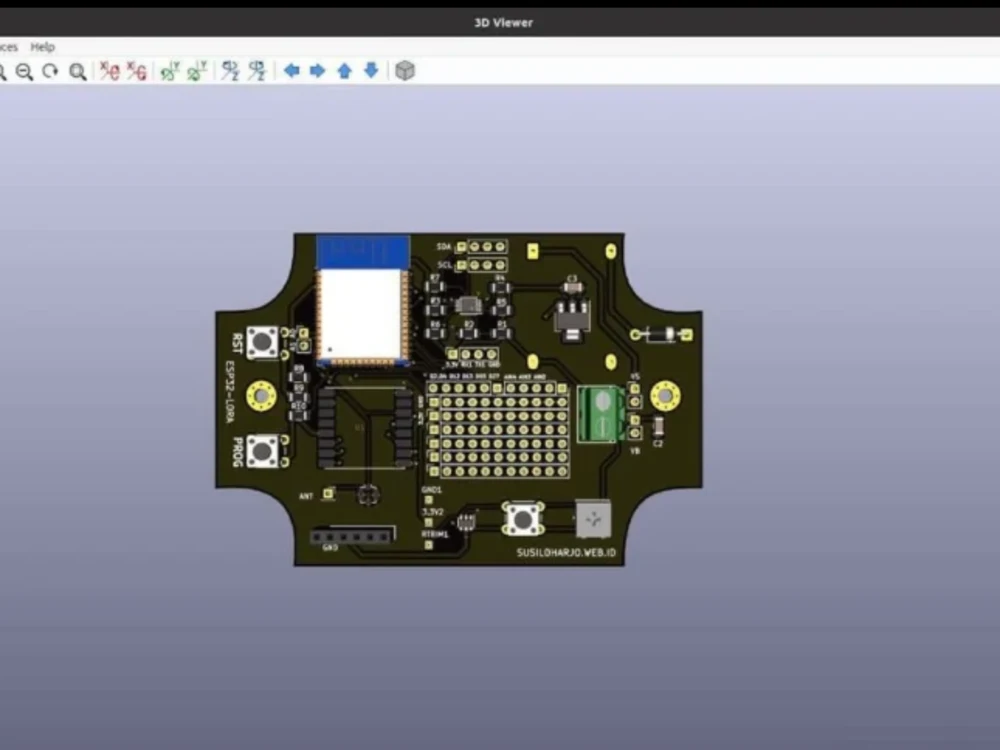Open the Help menu
Viewport: 1000px width, 750px height.
(42, 46)
